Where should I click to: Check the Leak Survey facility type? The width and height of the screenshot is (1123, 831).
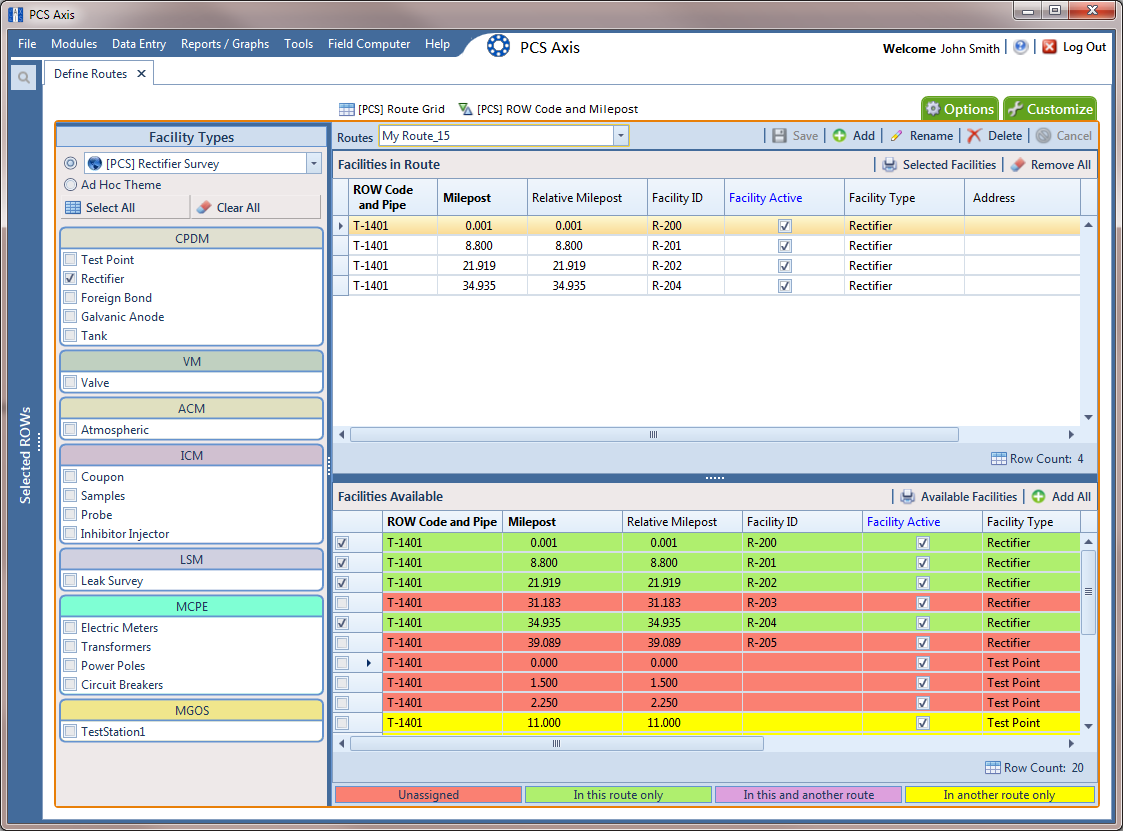[x=70, y=580]
